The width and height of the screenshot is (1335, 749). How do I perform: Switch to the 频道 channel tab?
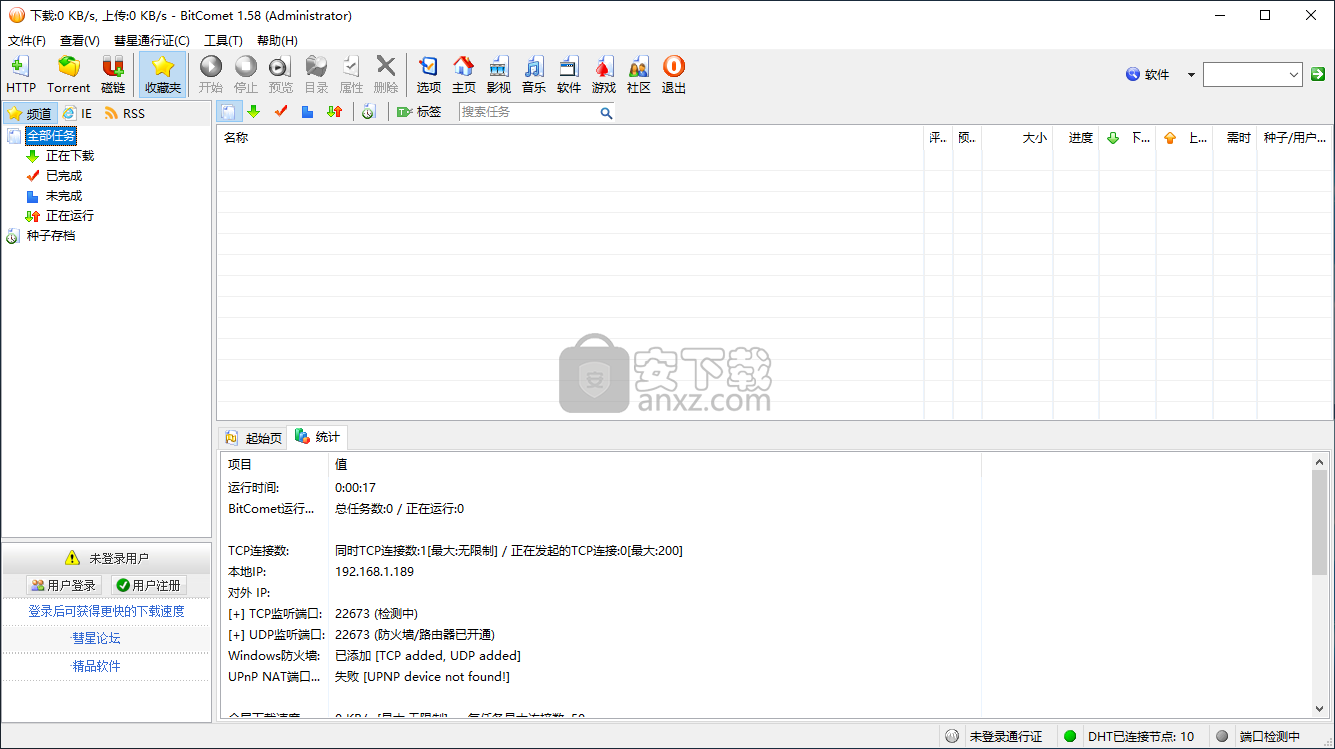point(29,113)
